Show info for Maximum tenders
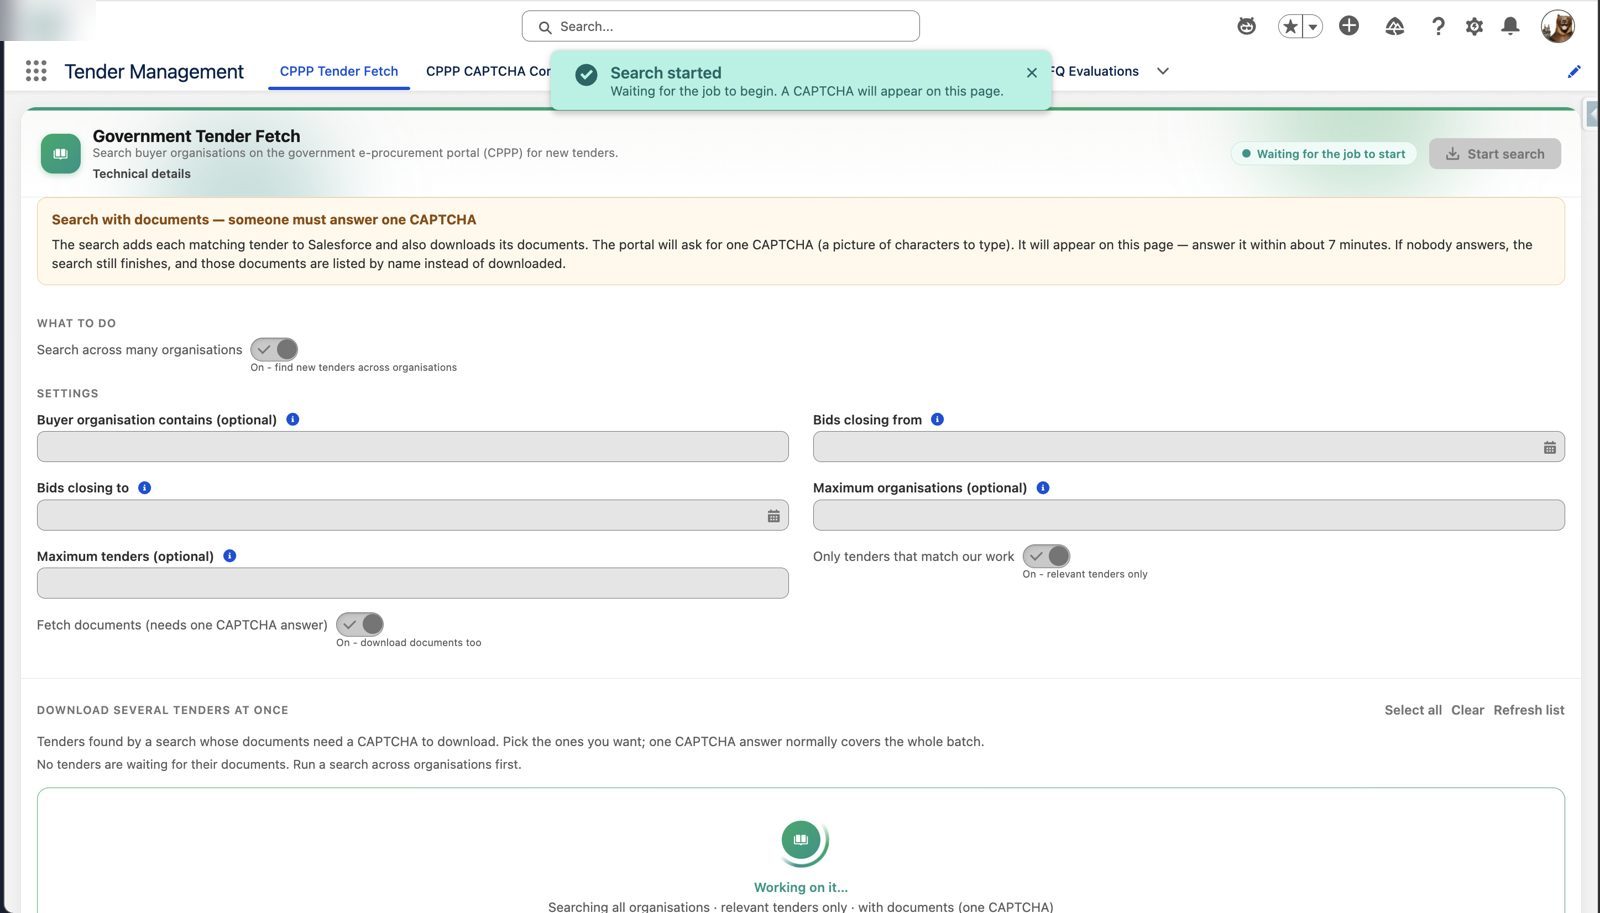Viewport: 1600px width, 913px height. pyautogui.click(x=229, y=555)
